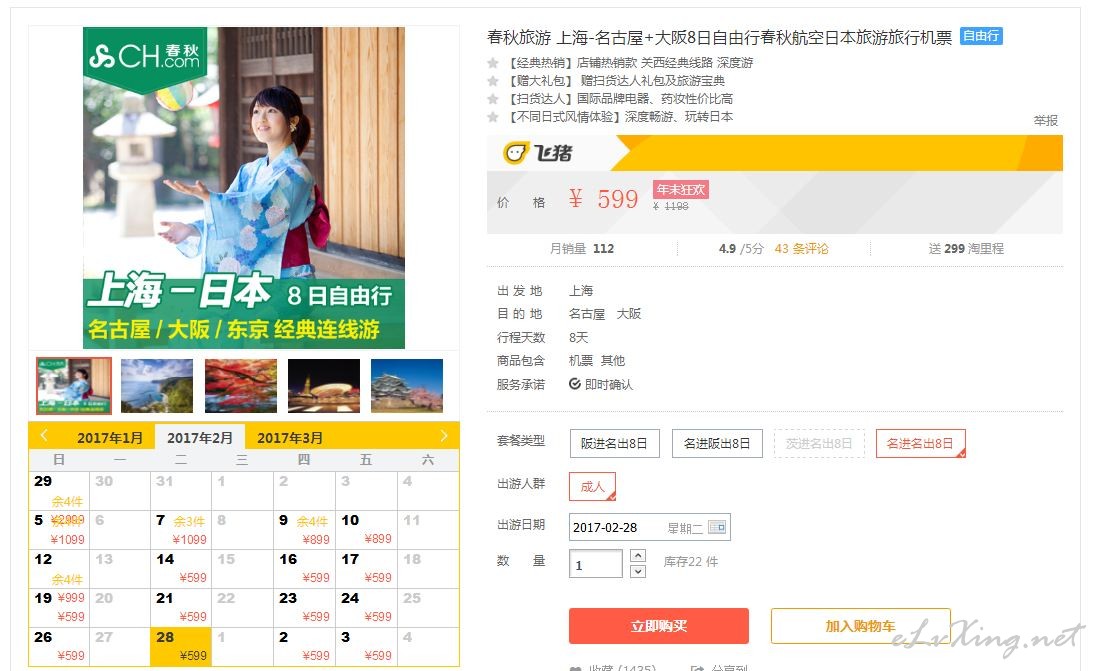Go to next month with right arrow
Viewport: 1096px width, 671px height.
[444, 435]
